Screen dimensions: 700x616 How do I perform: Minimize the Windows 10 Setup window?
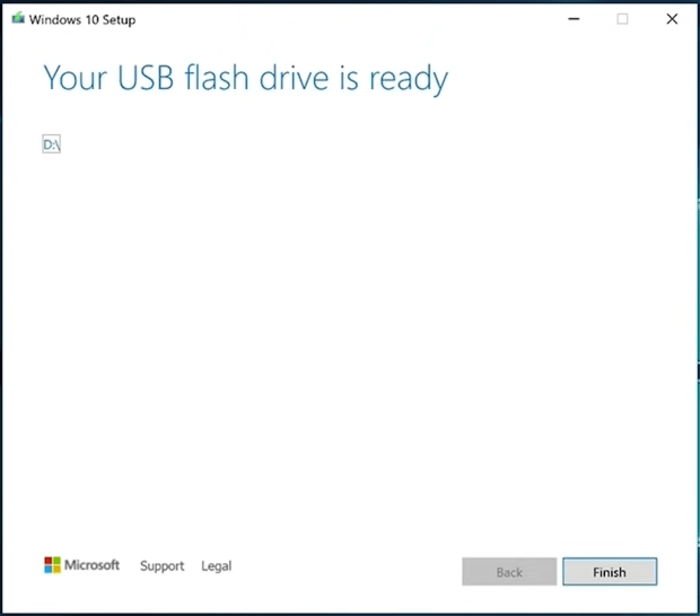point(574,19)
